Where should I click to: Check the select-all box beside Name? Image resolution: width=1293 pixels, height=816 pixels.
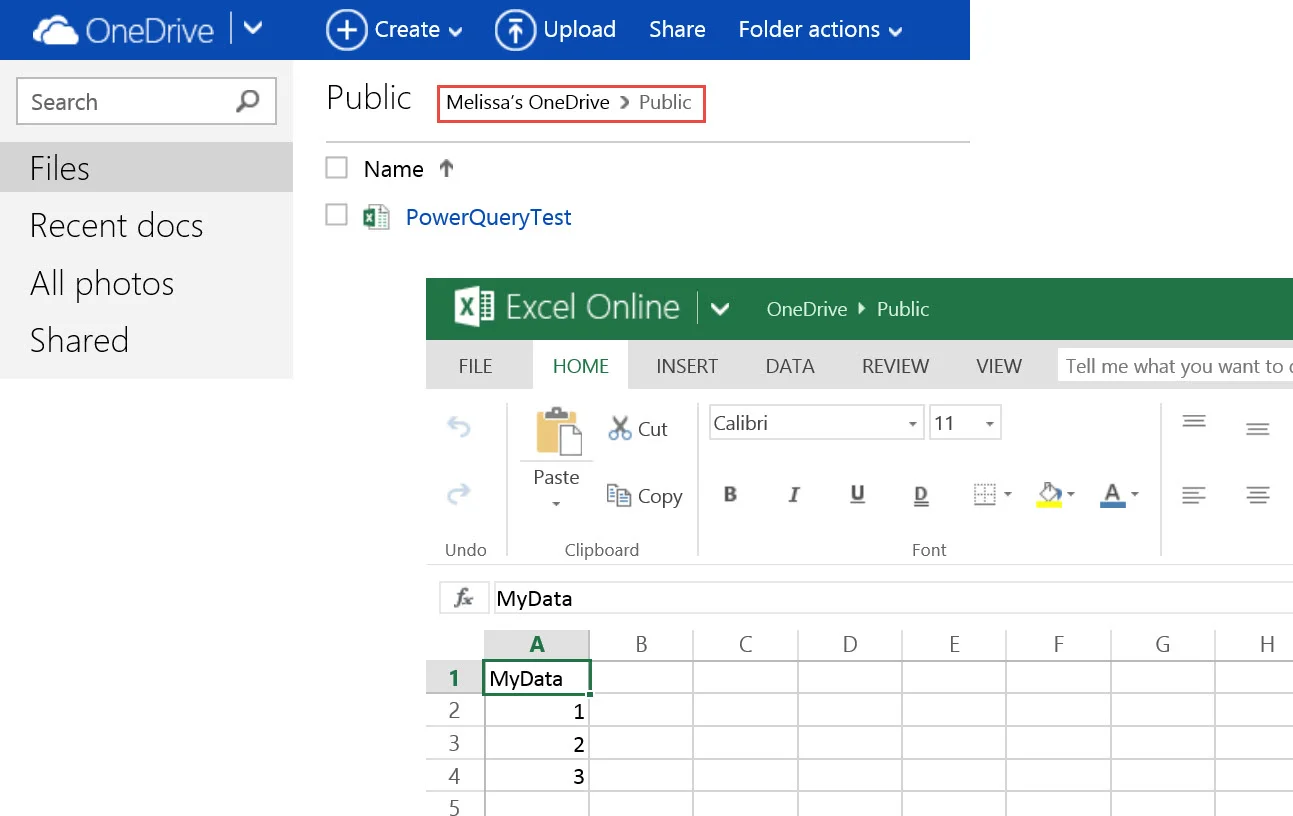pos(337,167)
